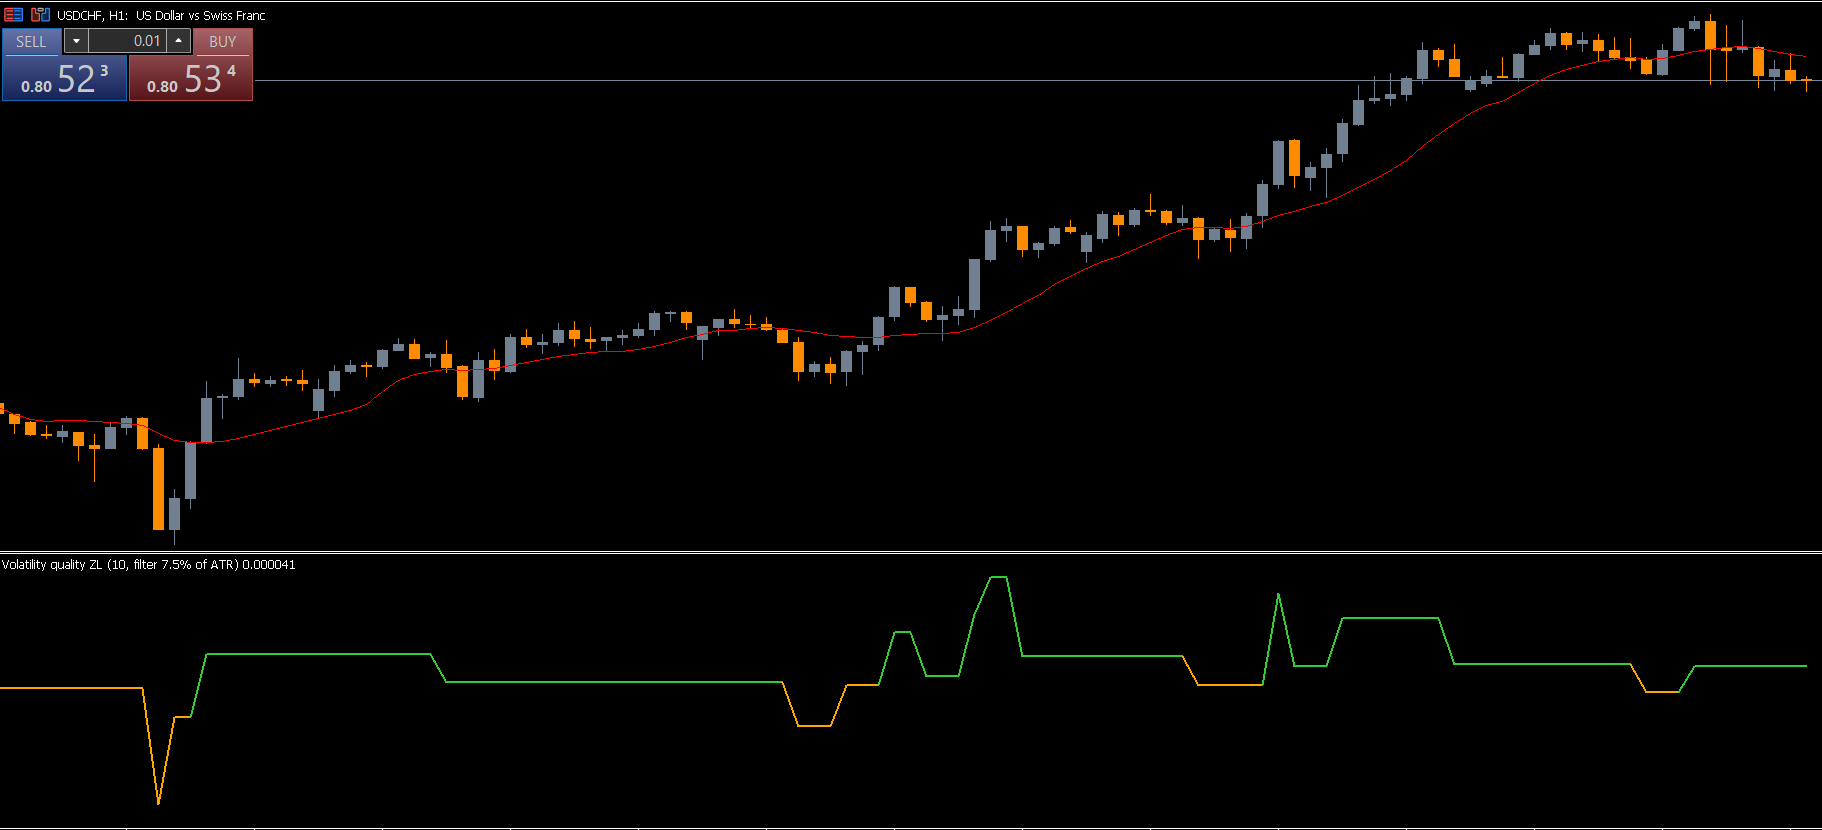Viewport: 1822px width, 830px height.
Task: Click the sharp narrow green indicator spike
Action: [x=1278, y=597]
